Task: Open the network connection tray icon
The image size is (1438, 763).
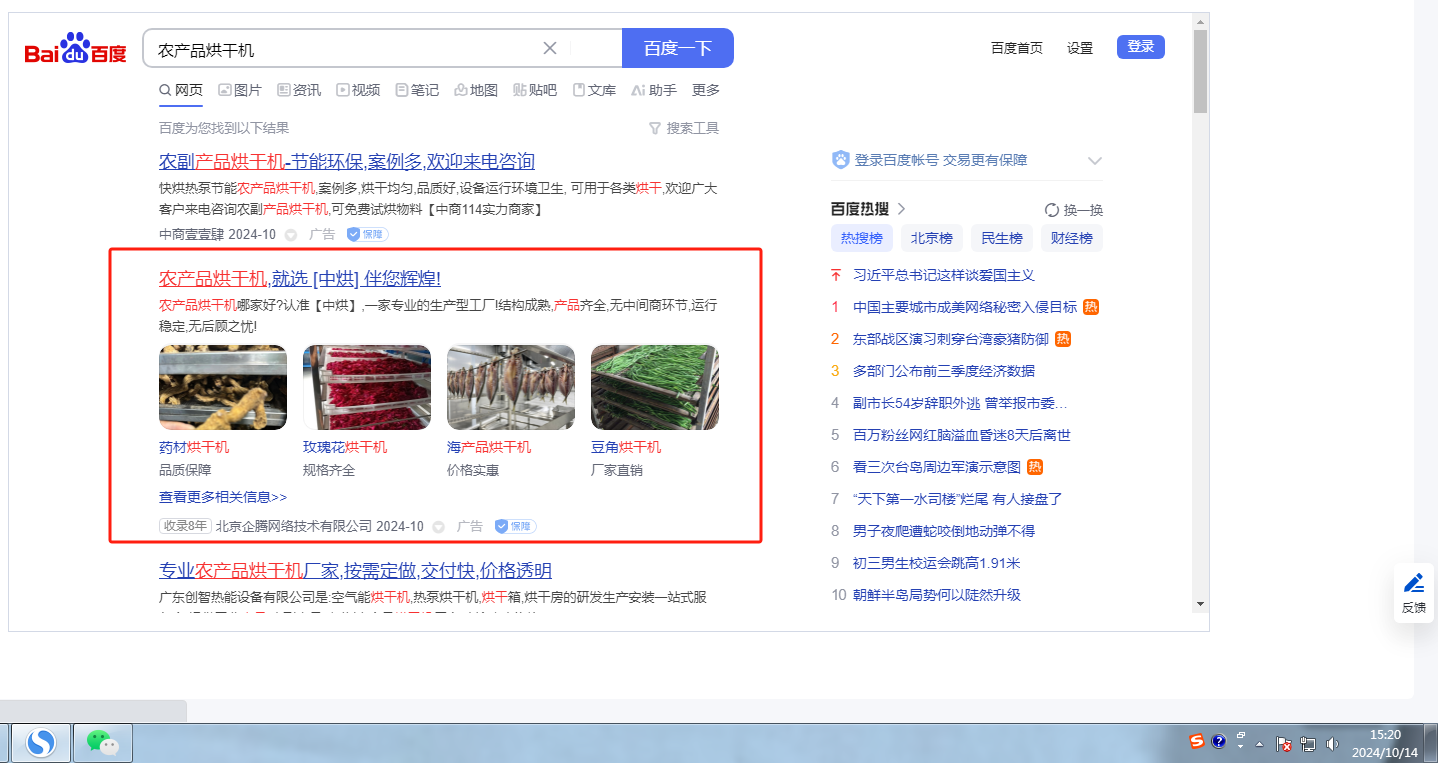Action: coord(1308,744)
